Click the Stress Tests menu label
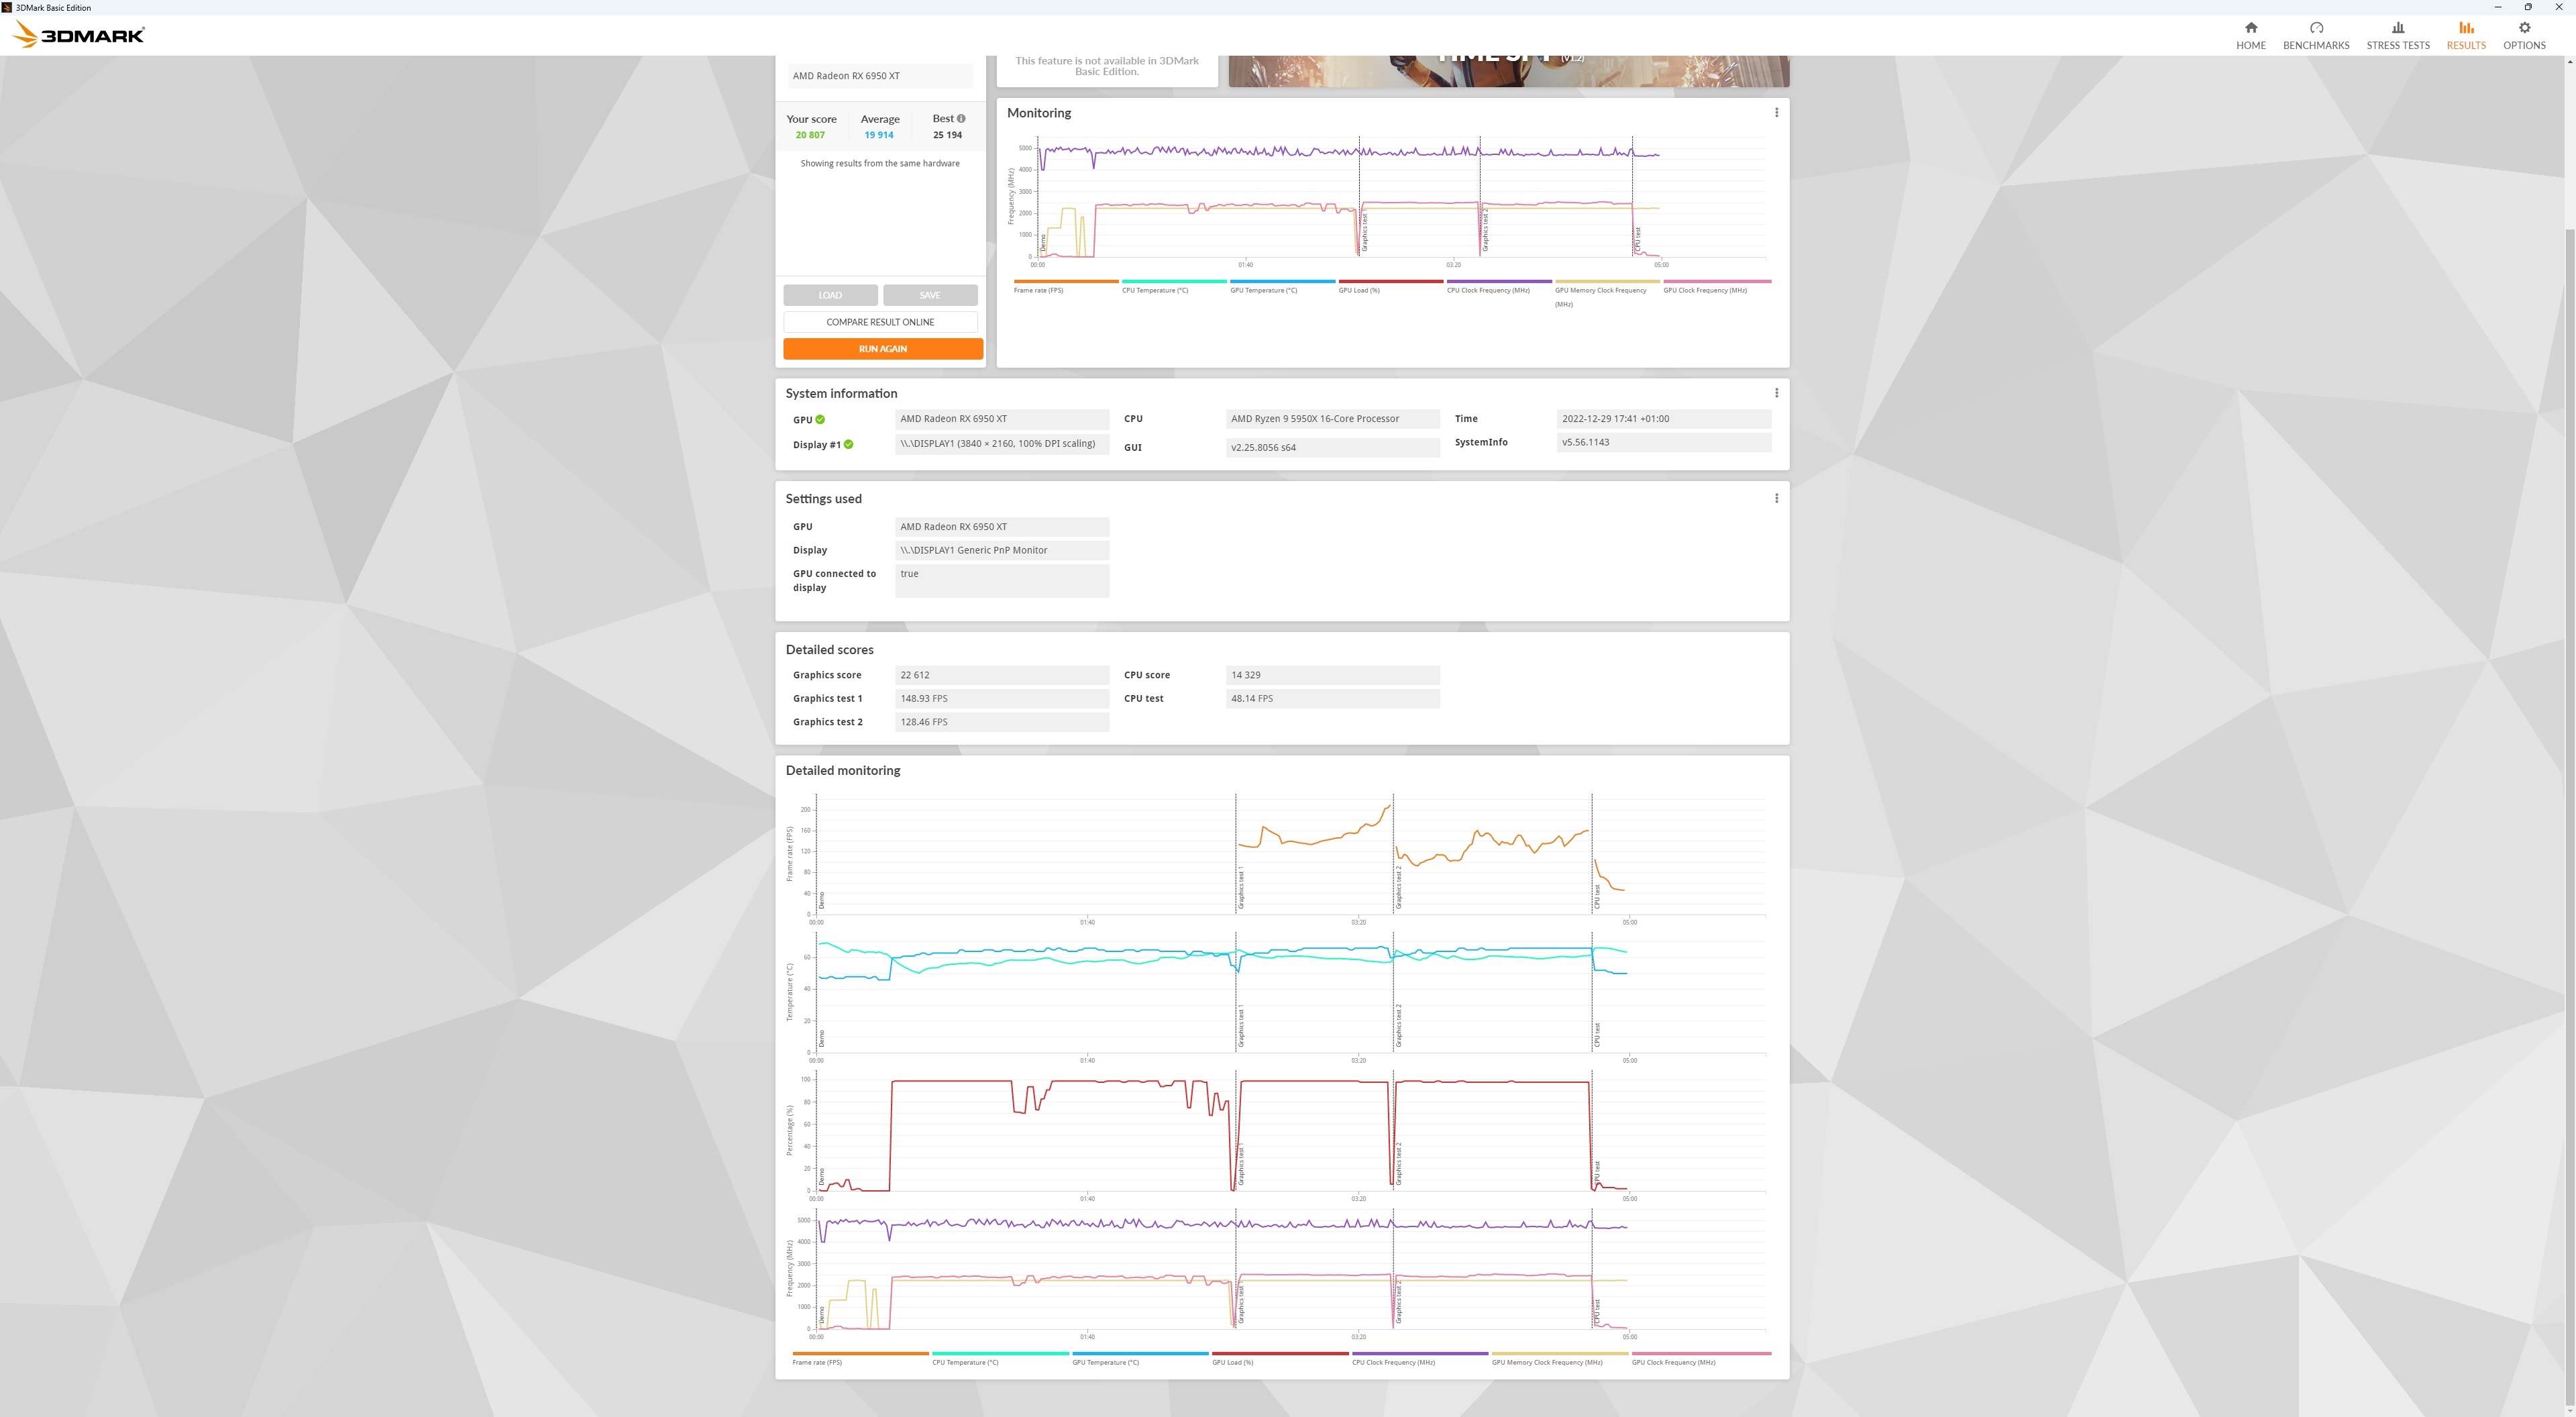 [2397, 45]
